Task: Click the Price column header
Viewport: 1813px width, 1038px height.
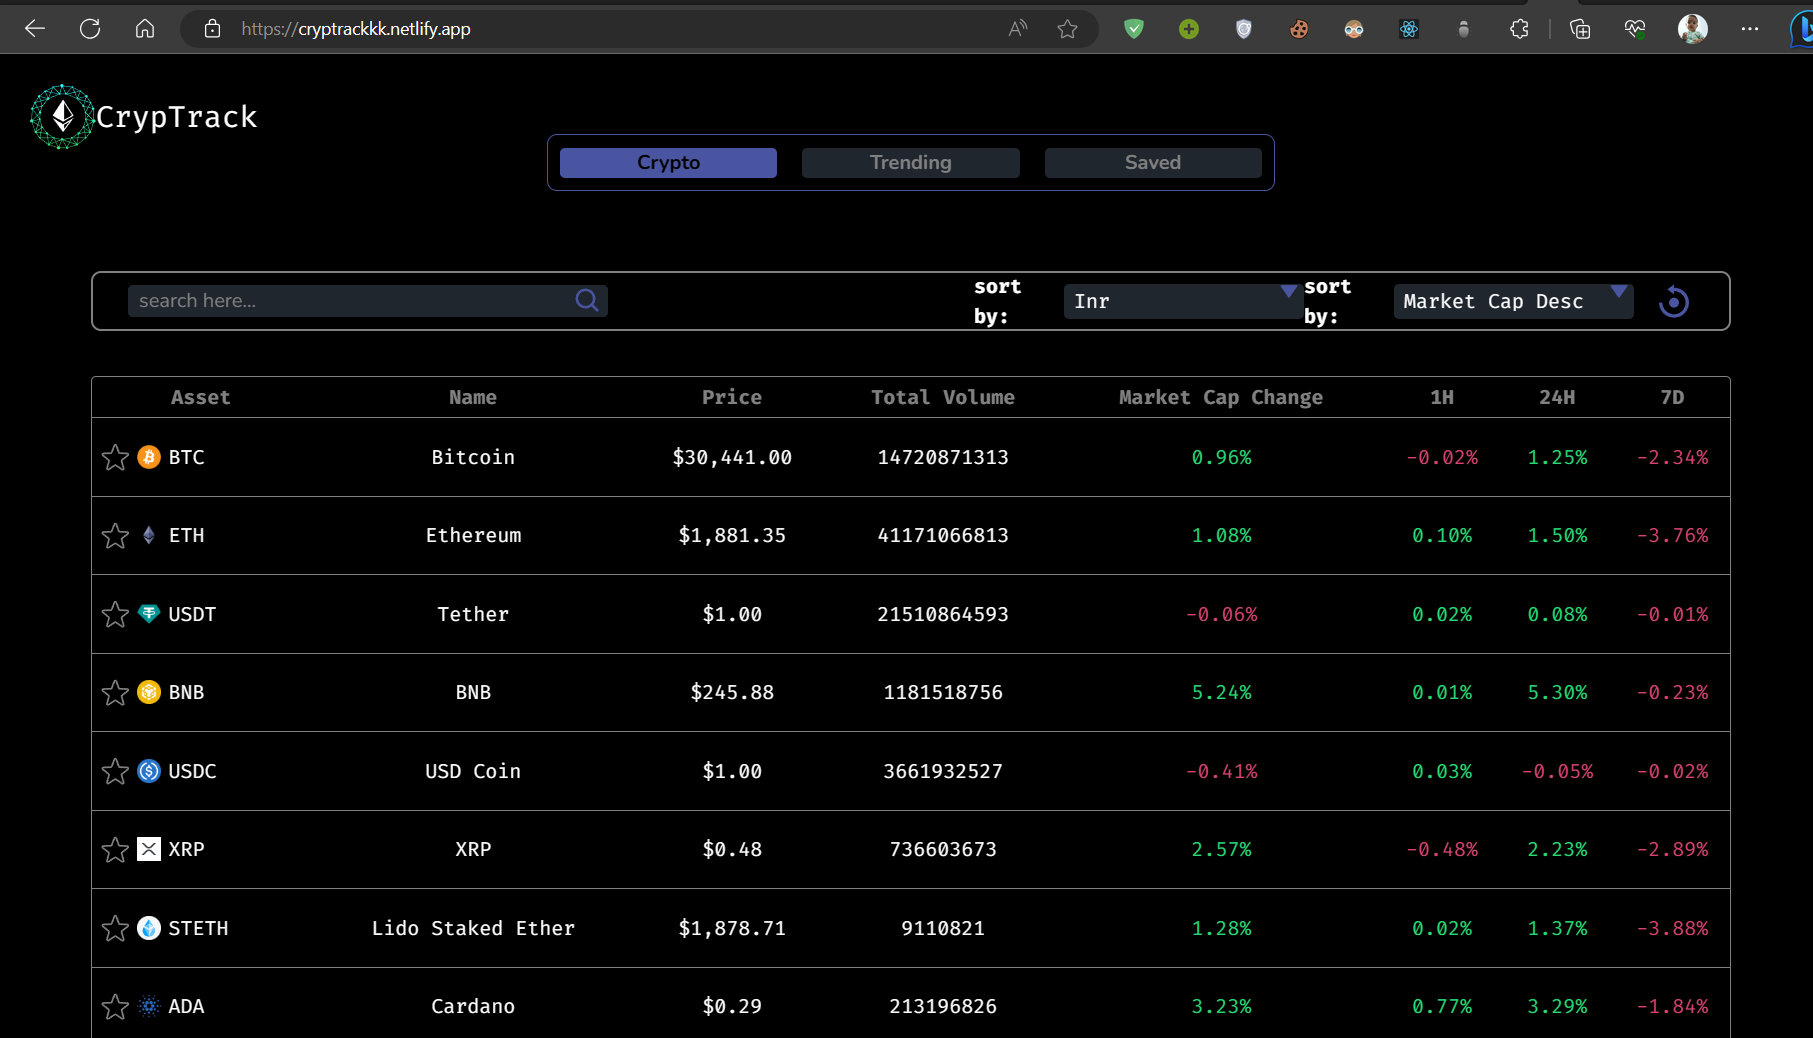Action: [732, 397]
